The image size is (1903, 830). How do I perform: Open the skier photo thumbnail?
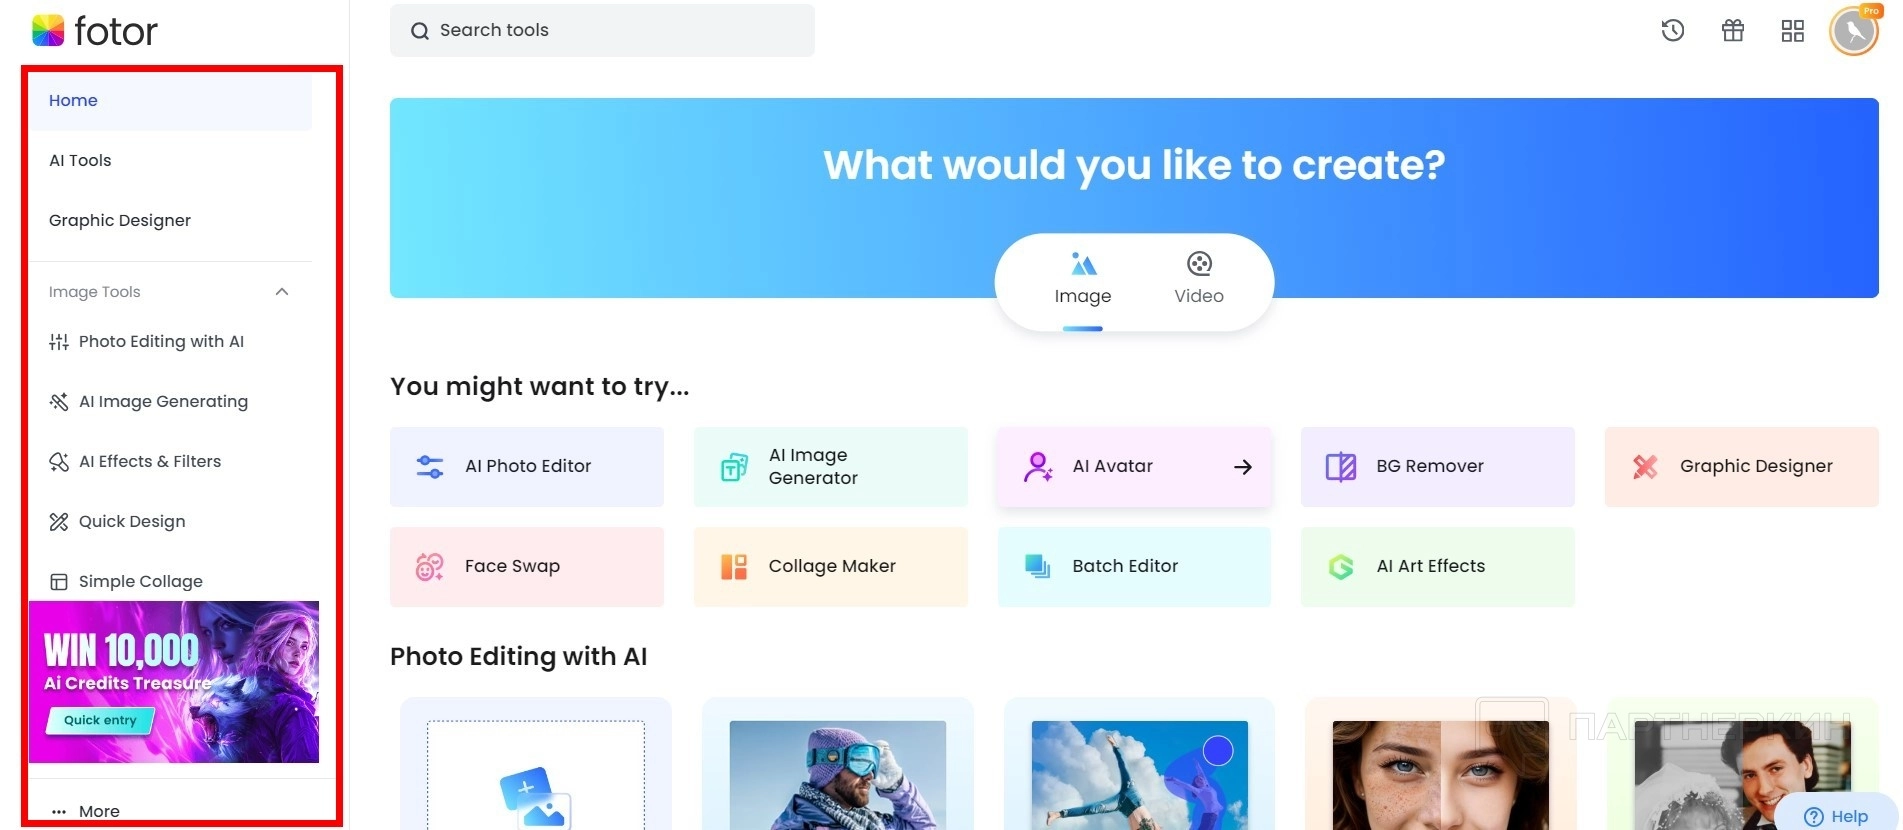pyautogui.click(x=838, y=775)
